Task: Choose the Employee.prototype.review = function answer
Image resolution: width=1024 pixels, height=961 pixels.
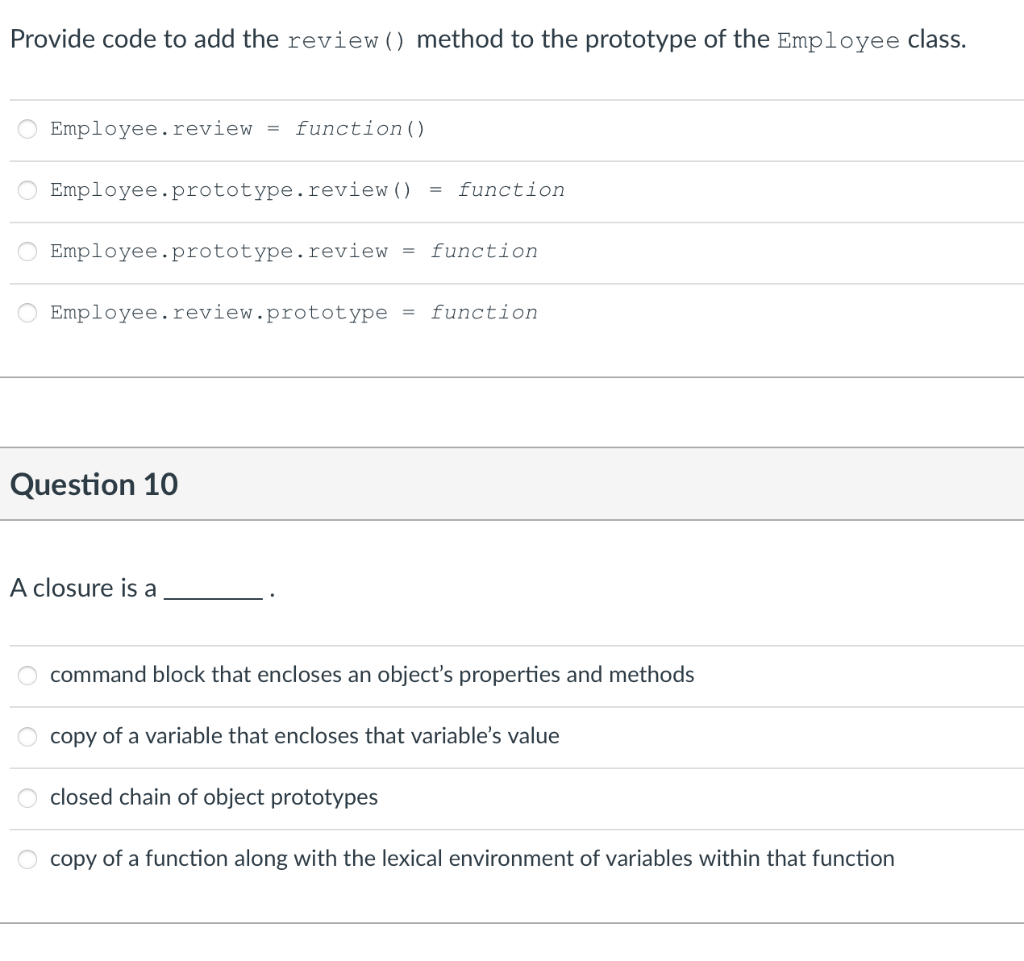Action: point(26,252)
